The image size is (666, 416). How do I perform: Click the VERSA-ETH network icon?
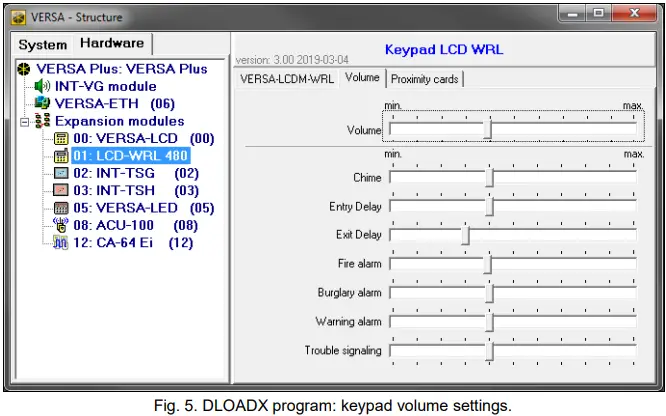tap(42, 103)
